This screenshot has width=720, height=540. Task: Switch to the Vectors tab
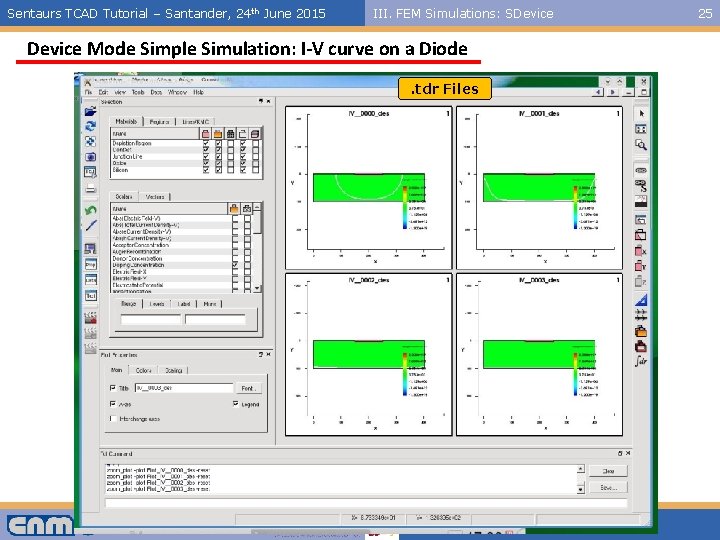pyautogui.click(x=155, y=197)
